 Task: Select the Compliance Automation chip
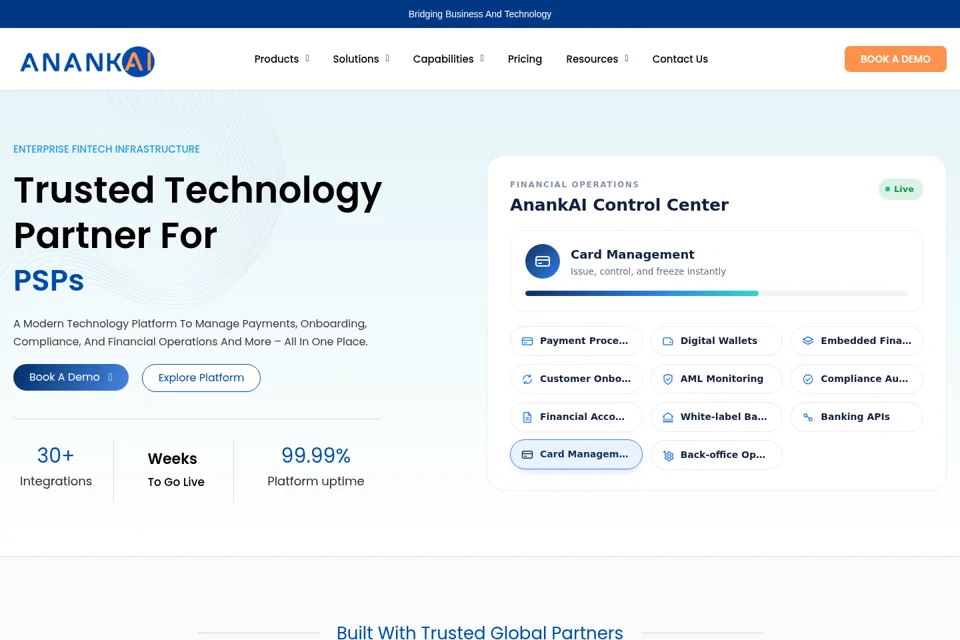(857, 379)
